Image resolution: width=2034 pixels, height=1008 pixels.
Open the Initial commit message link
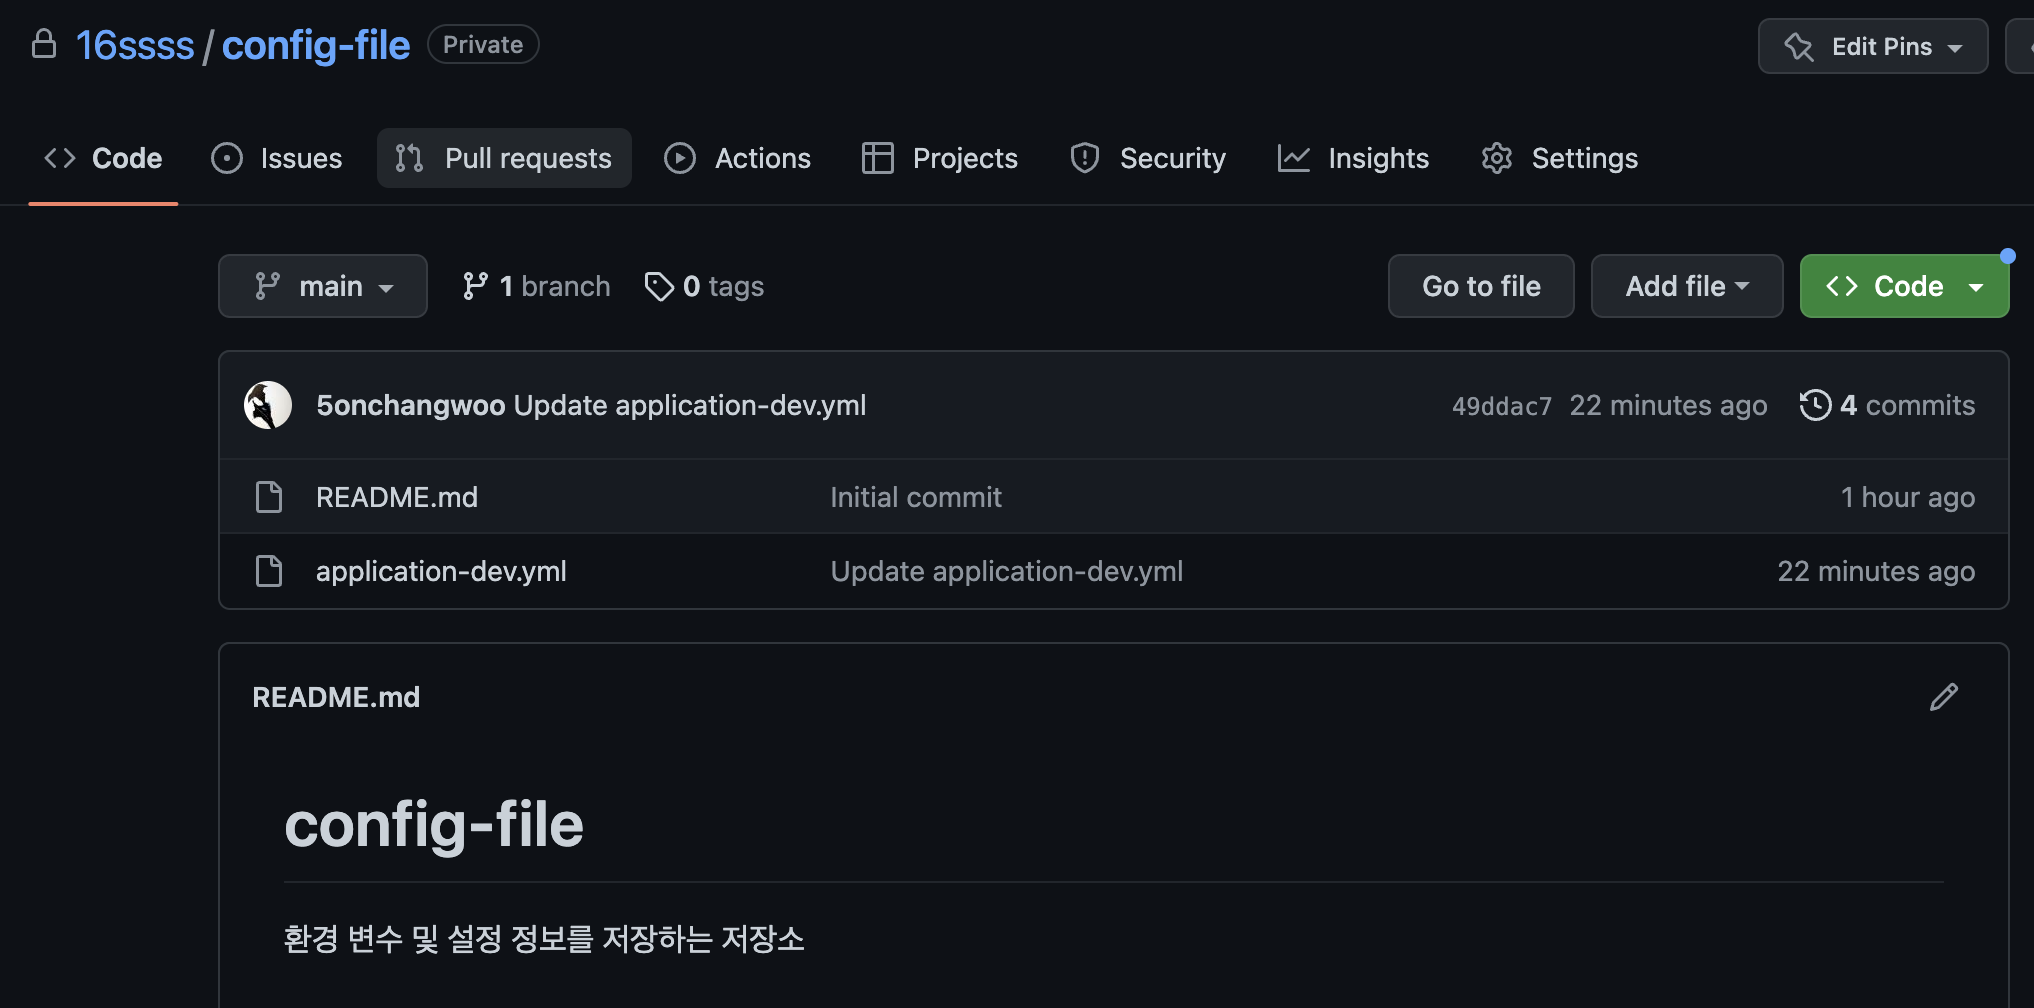916,497
